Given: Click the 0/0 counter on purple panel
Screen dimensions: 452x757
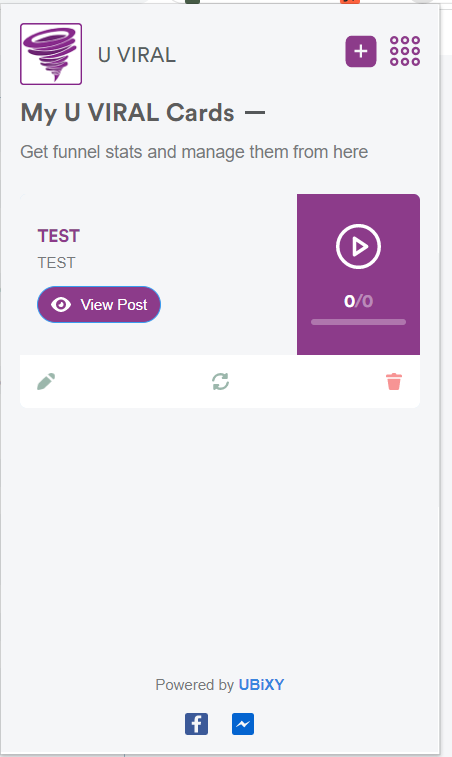Looking at the screenshot, I should pyautogui.click(x=358, y=301).
